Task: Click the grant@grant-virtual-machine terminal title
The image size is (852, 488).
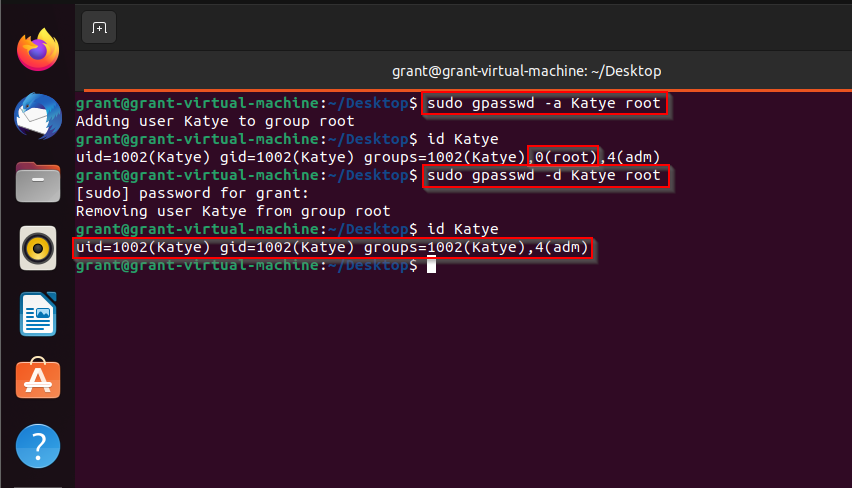Action: point(527,71)
